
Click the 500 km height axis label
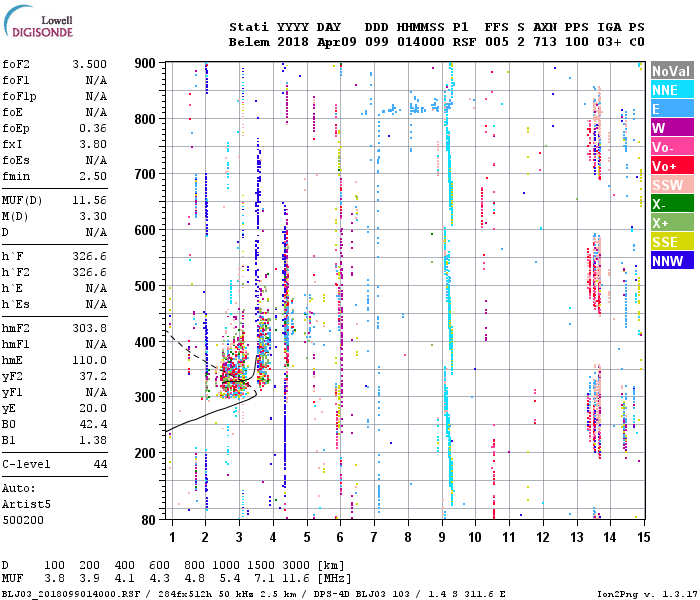tap(145, 286)
